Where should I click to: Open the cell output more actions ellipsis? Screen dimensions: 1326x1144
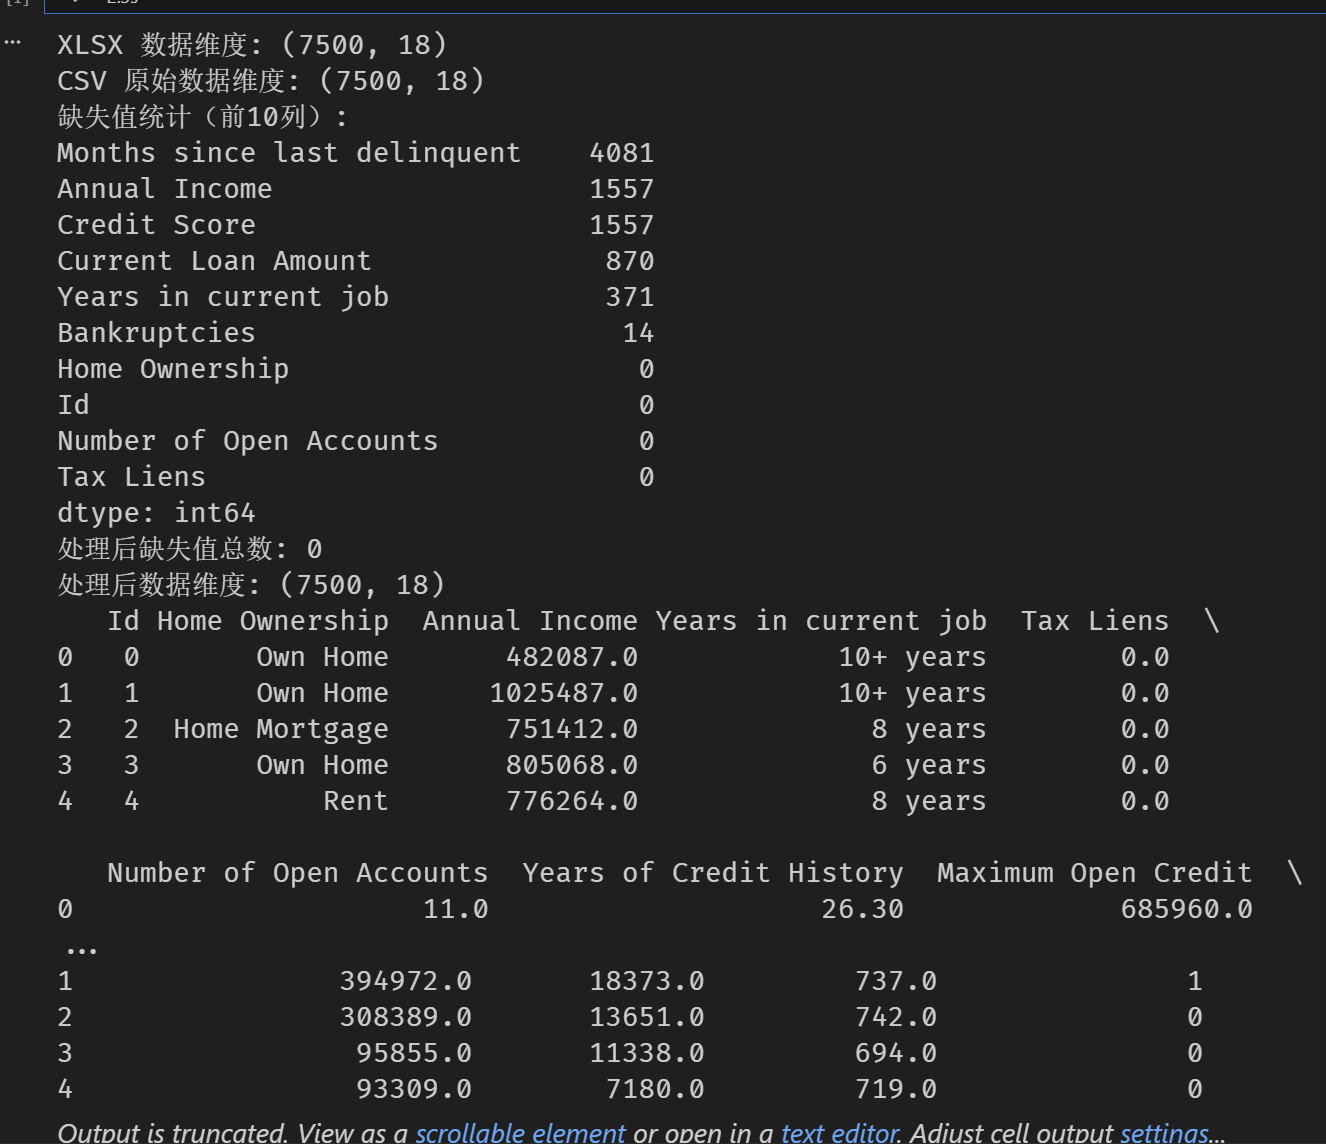pyautogui.click(x=12, y=42)
